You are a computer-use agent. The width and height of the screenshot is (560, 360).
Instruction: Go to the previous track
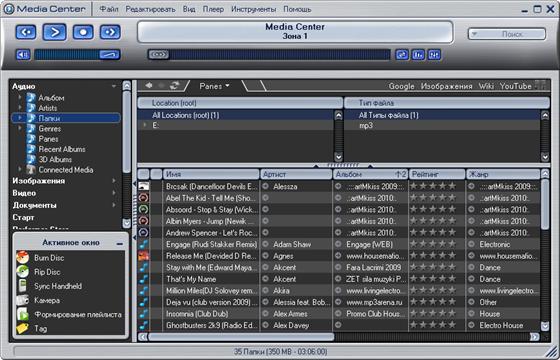tap(26, 32)
